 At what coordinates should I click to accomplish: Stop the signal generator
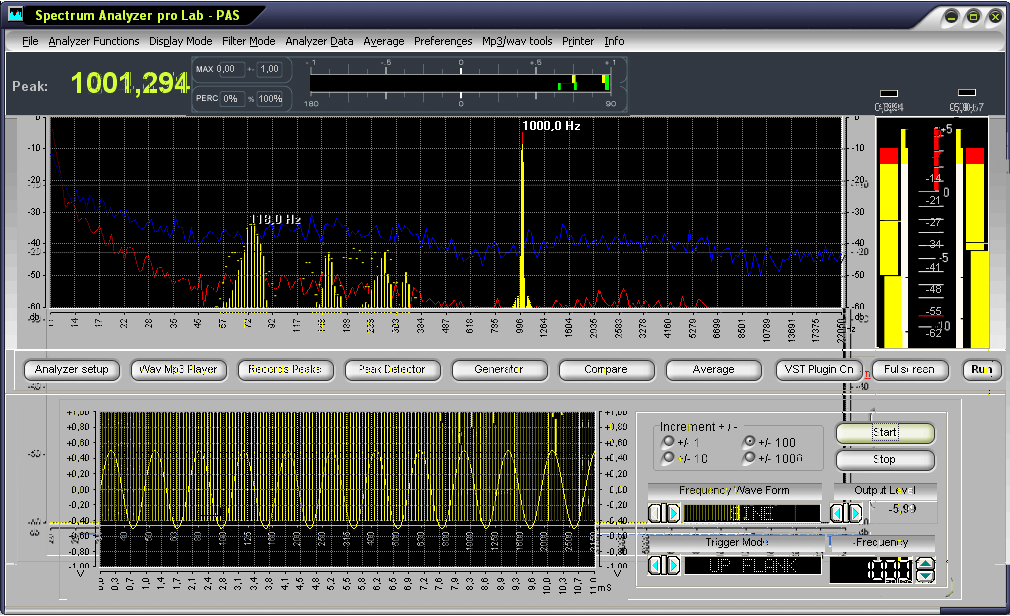884,460
